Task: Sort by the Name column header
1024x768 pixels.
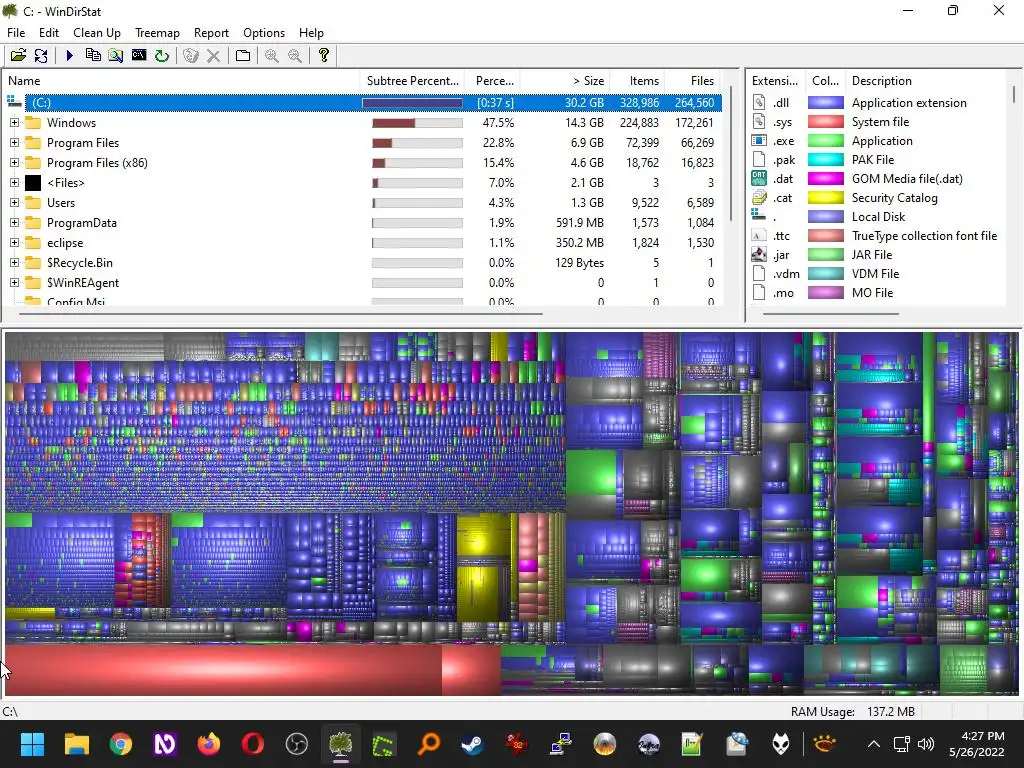Action: (181, 81)
